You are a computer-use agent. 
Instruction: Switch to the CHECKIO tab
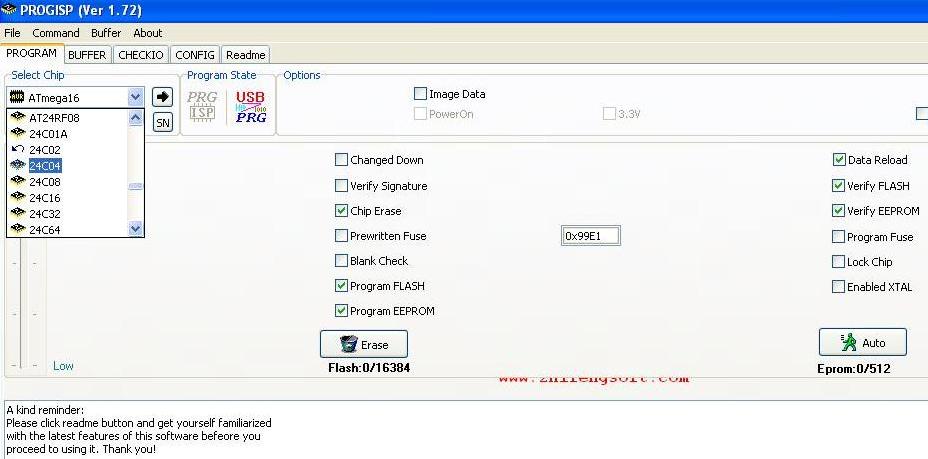click(x=141, y=55)
